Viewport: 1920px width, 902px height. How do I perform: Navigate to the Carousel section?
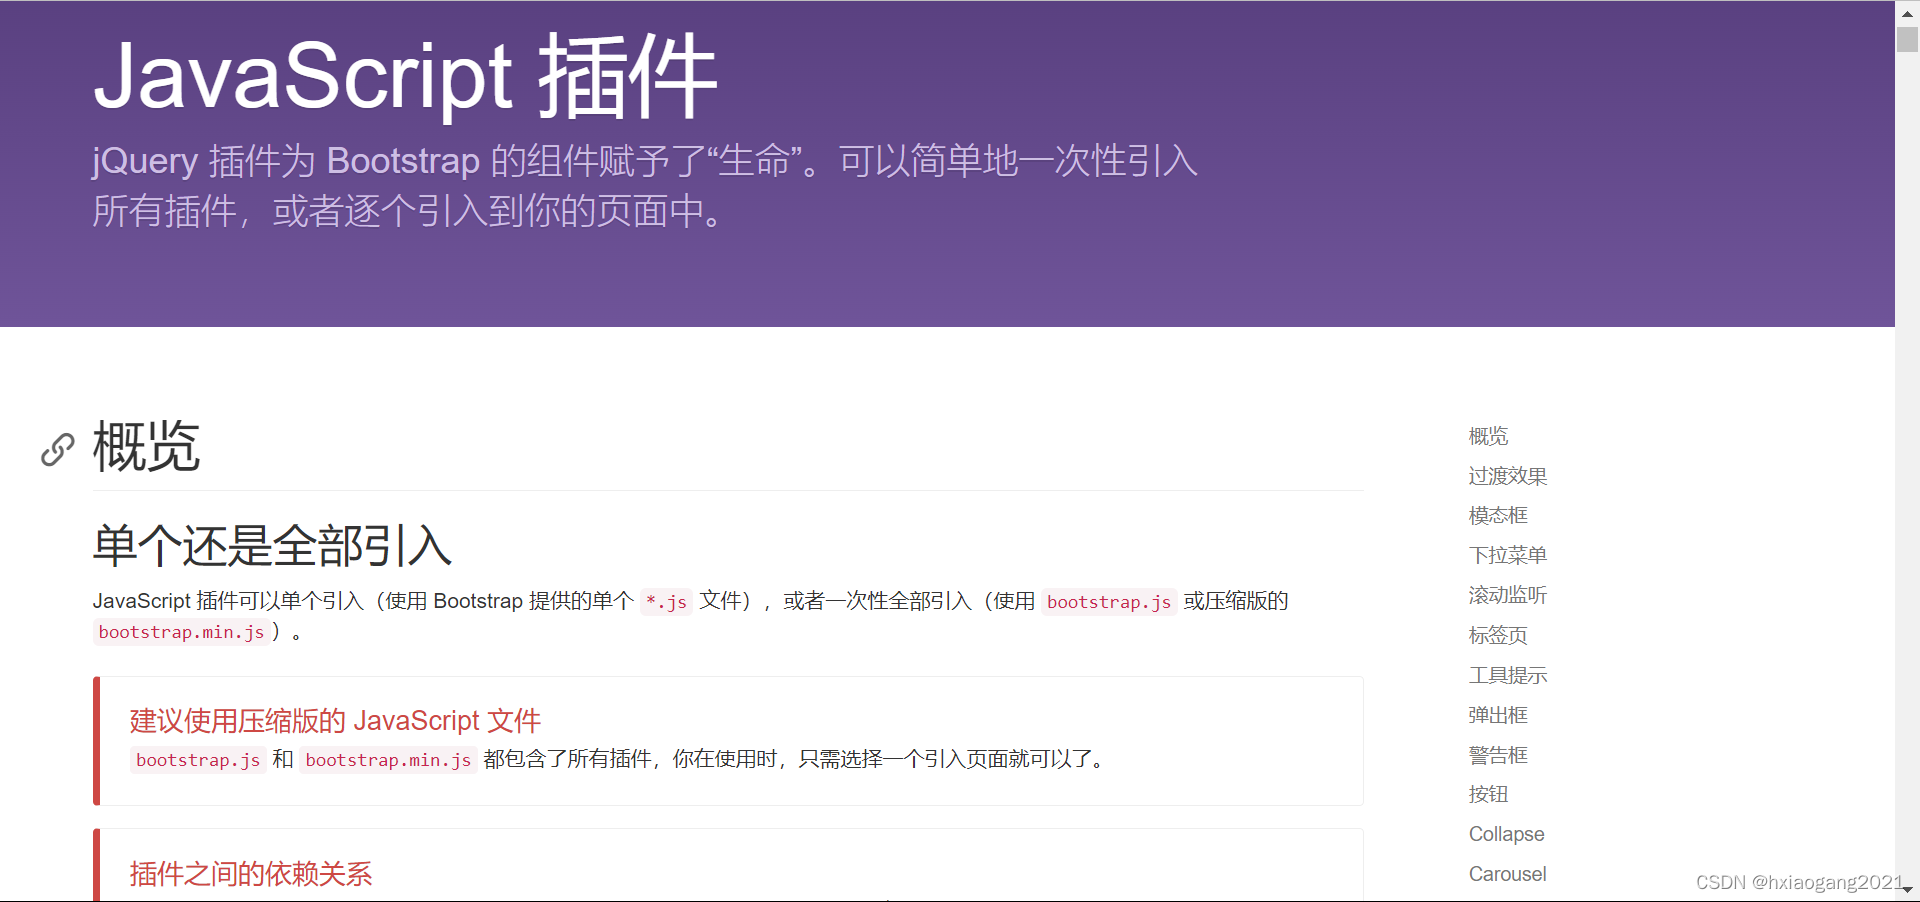pyautogui.click(x=1507, y=873)
